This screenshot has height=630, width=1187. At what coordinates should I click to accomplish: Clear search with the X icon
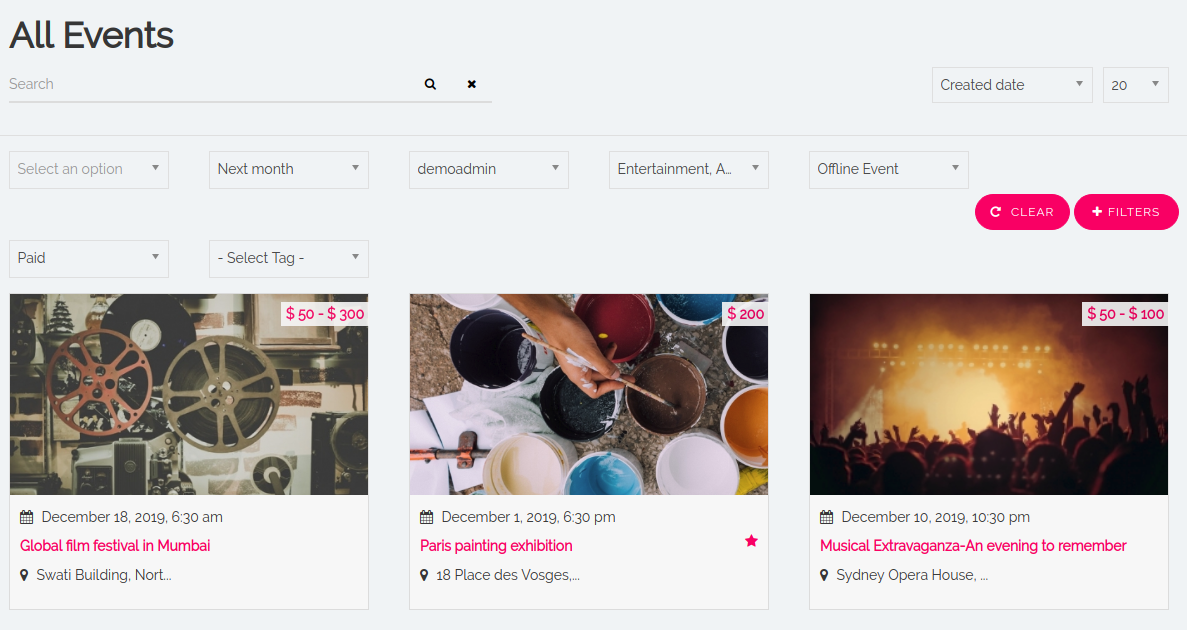point(471,85)
